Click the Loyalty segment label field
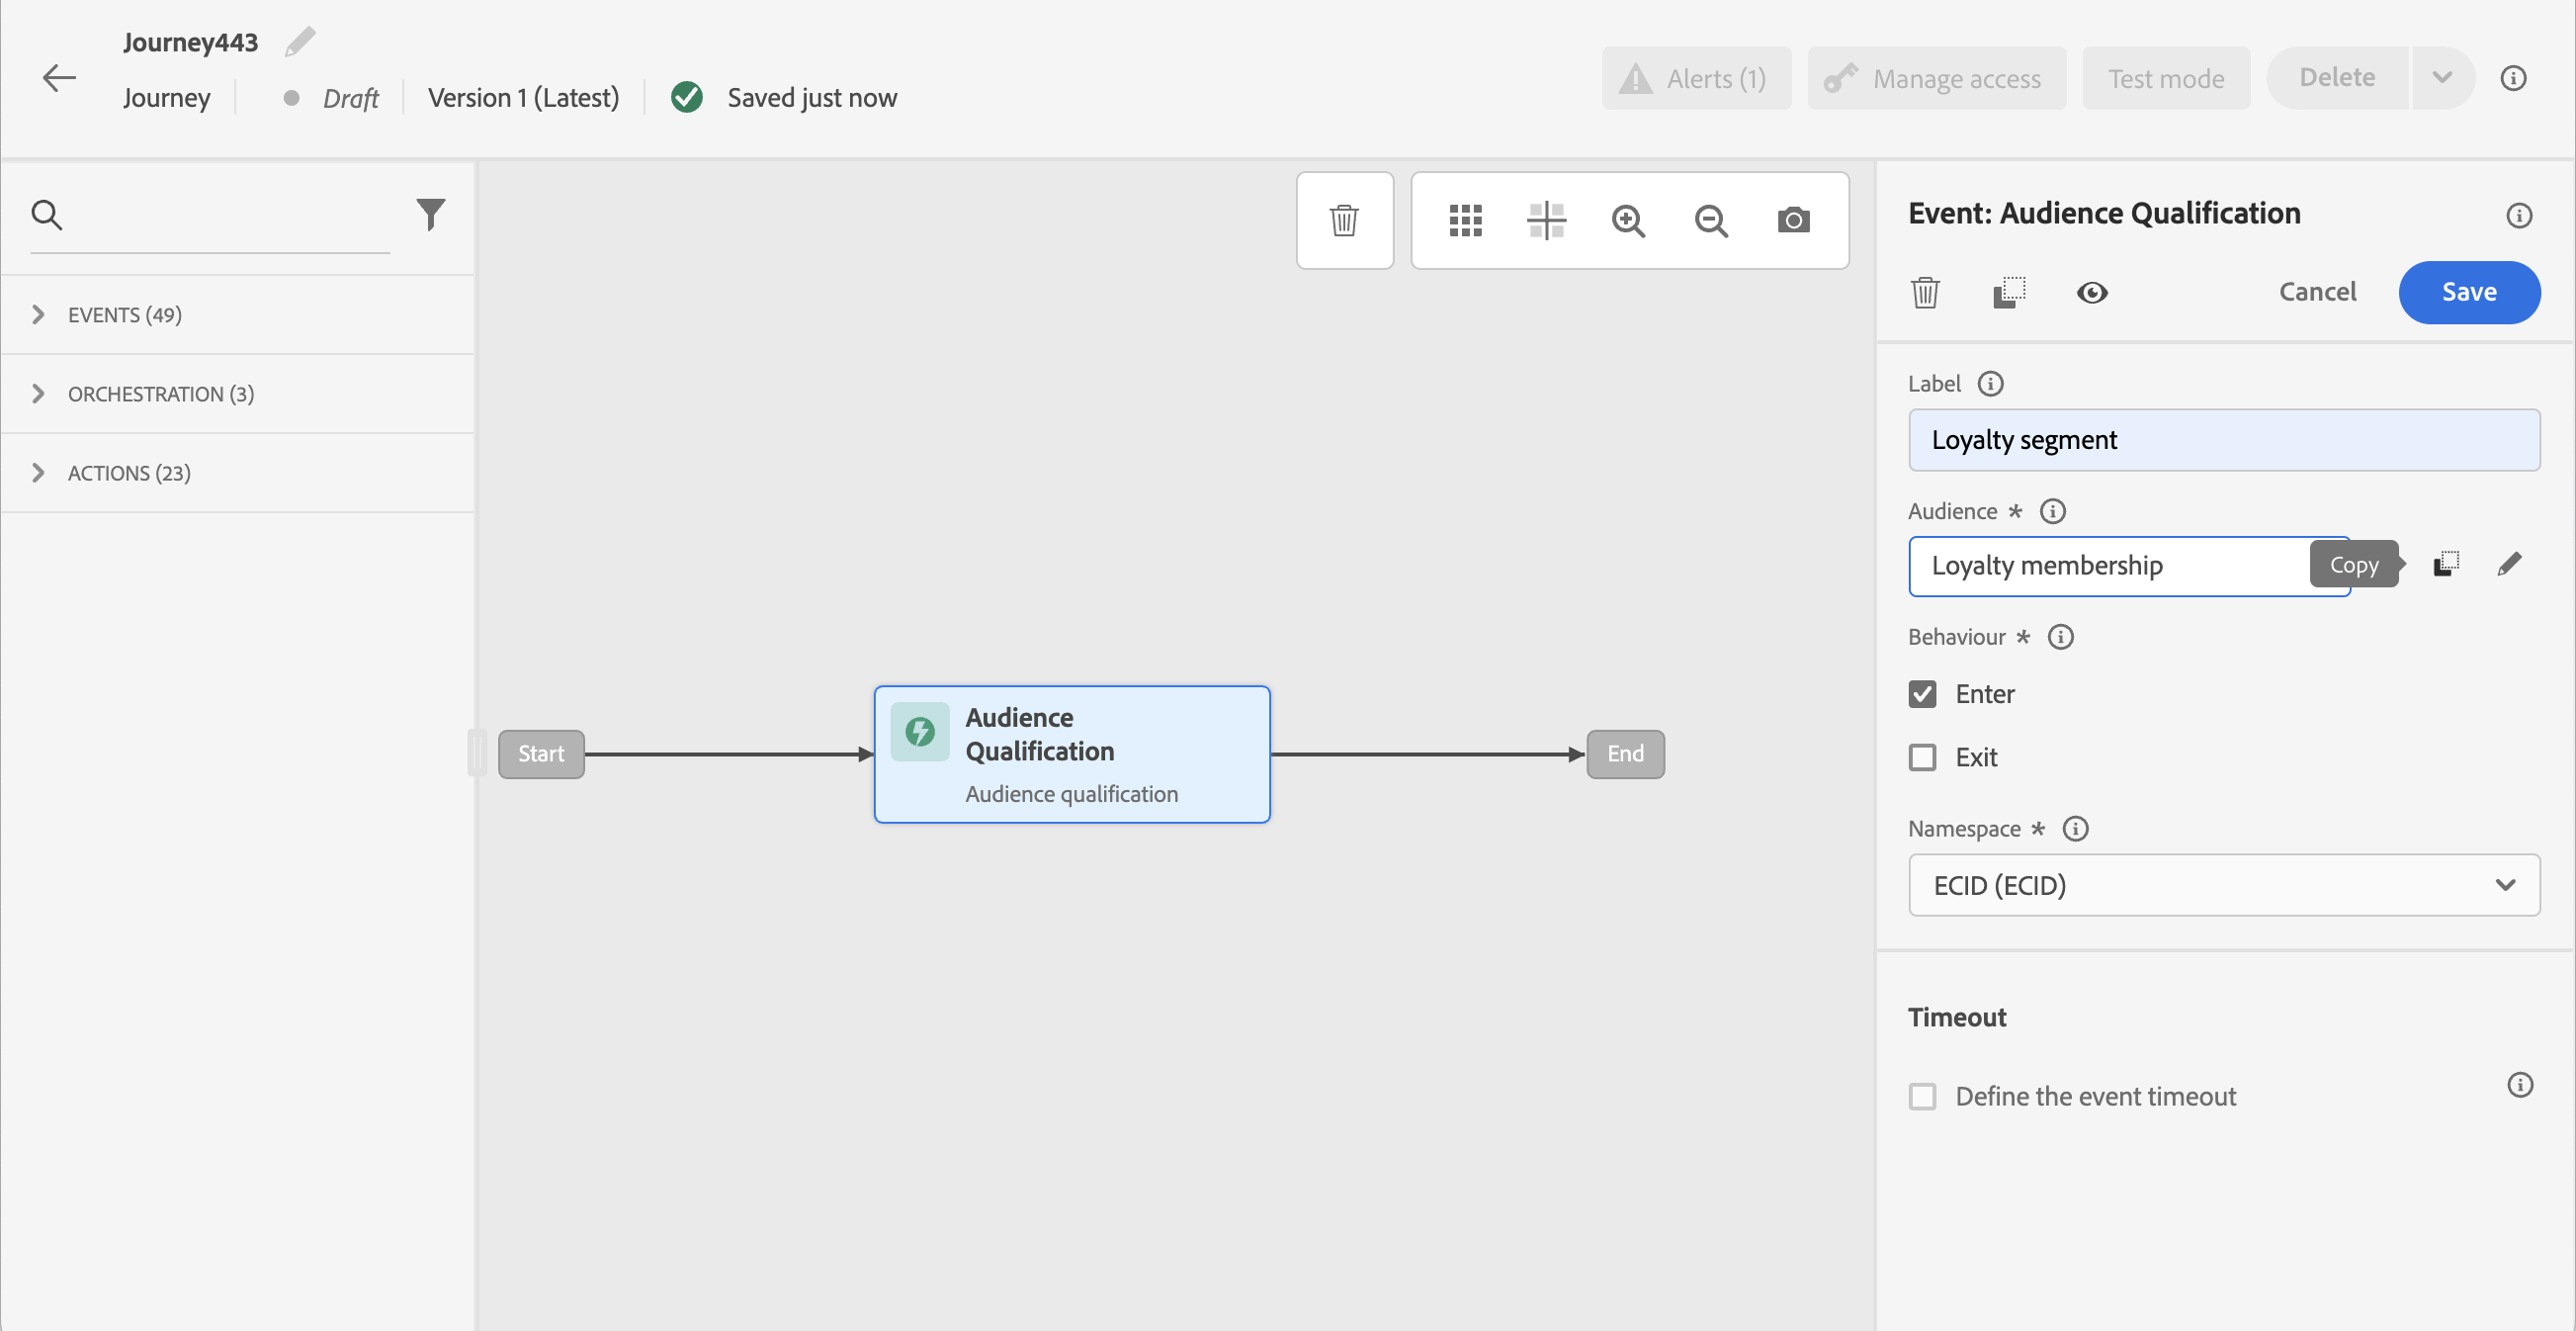 click(2223, 440)
